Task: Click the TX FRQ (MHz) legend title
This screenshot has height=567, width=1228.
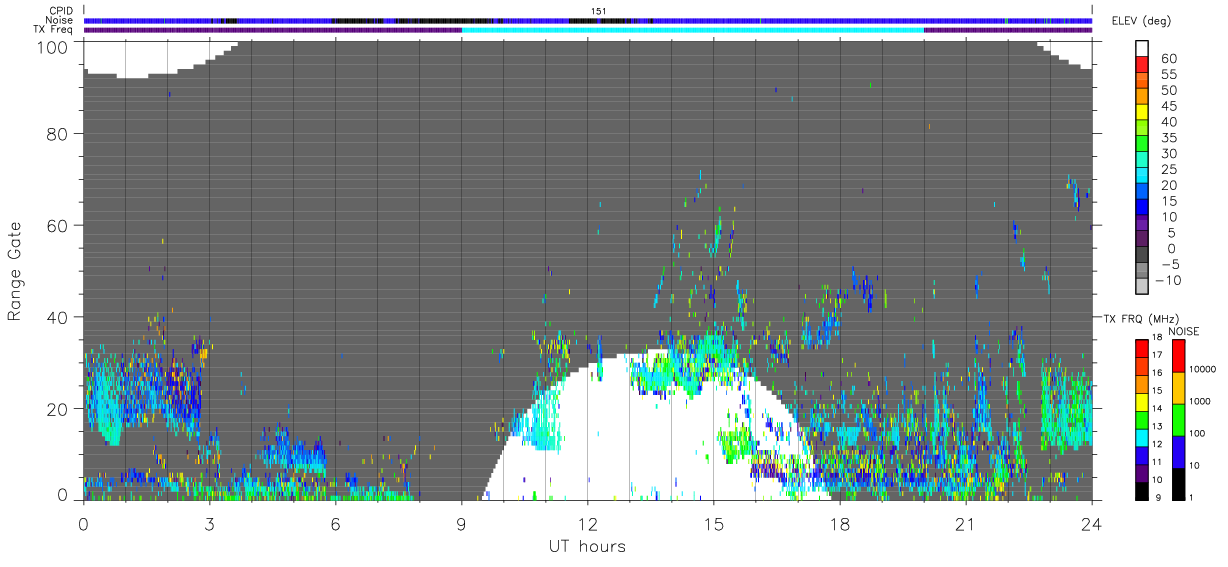Action: tap(1142, 318)
